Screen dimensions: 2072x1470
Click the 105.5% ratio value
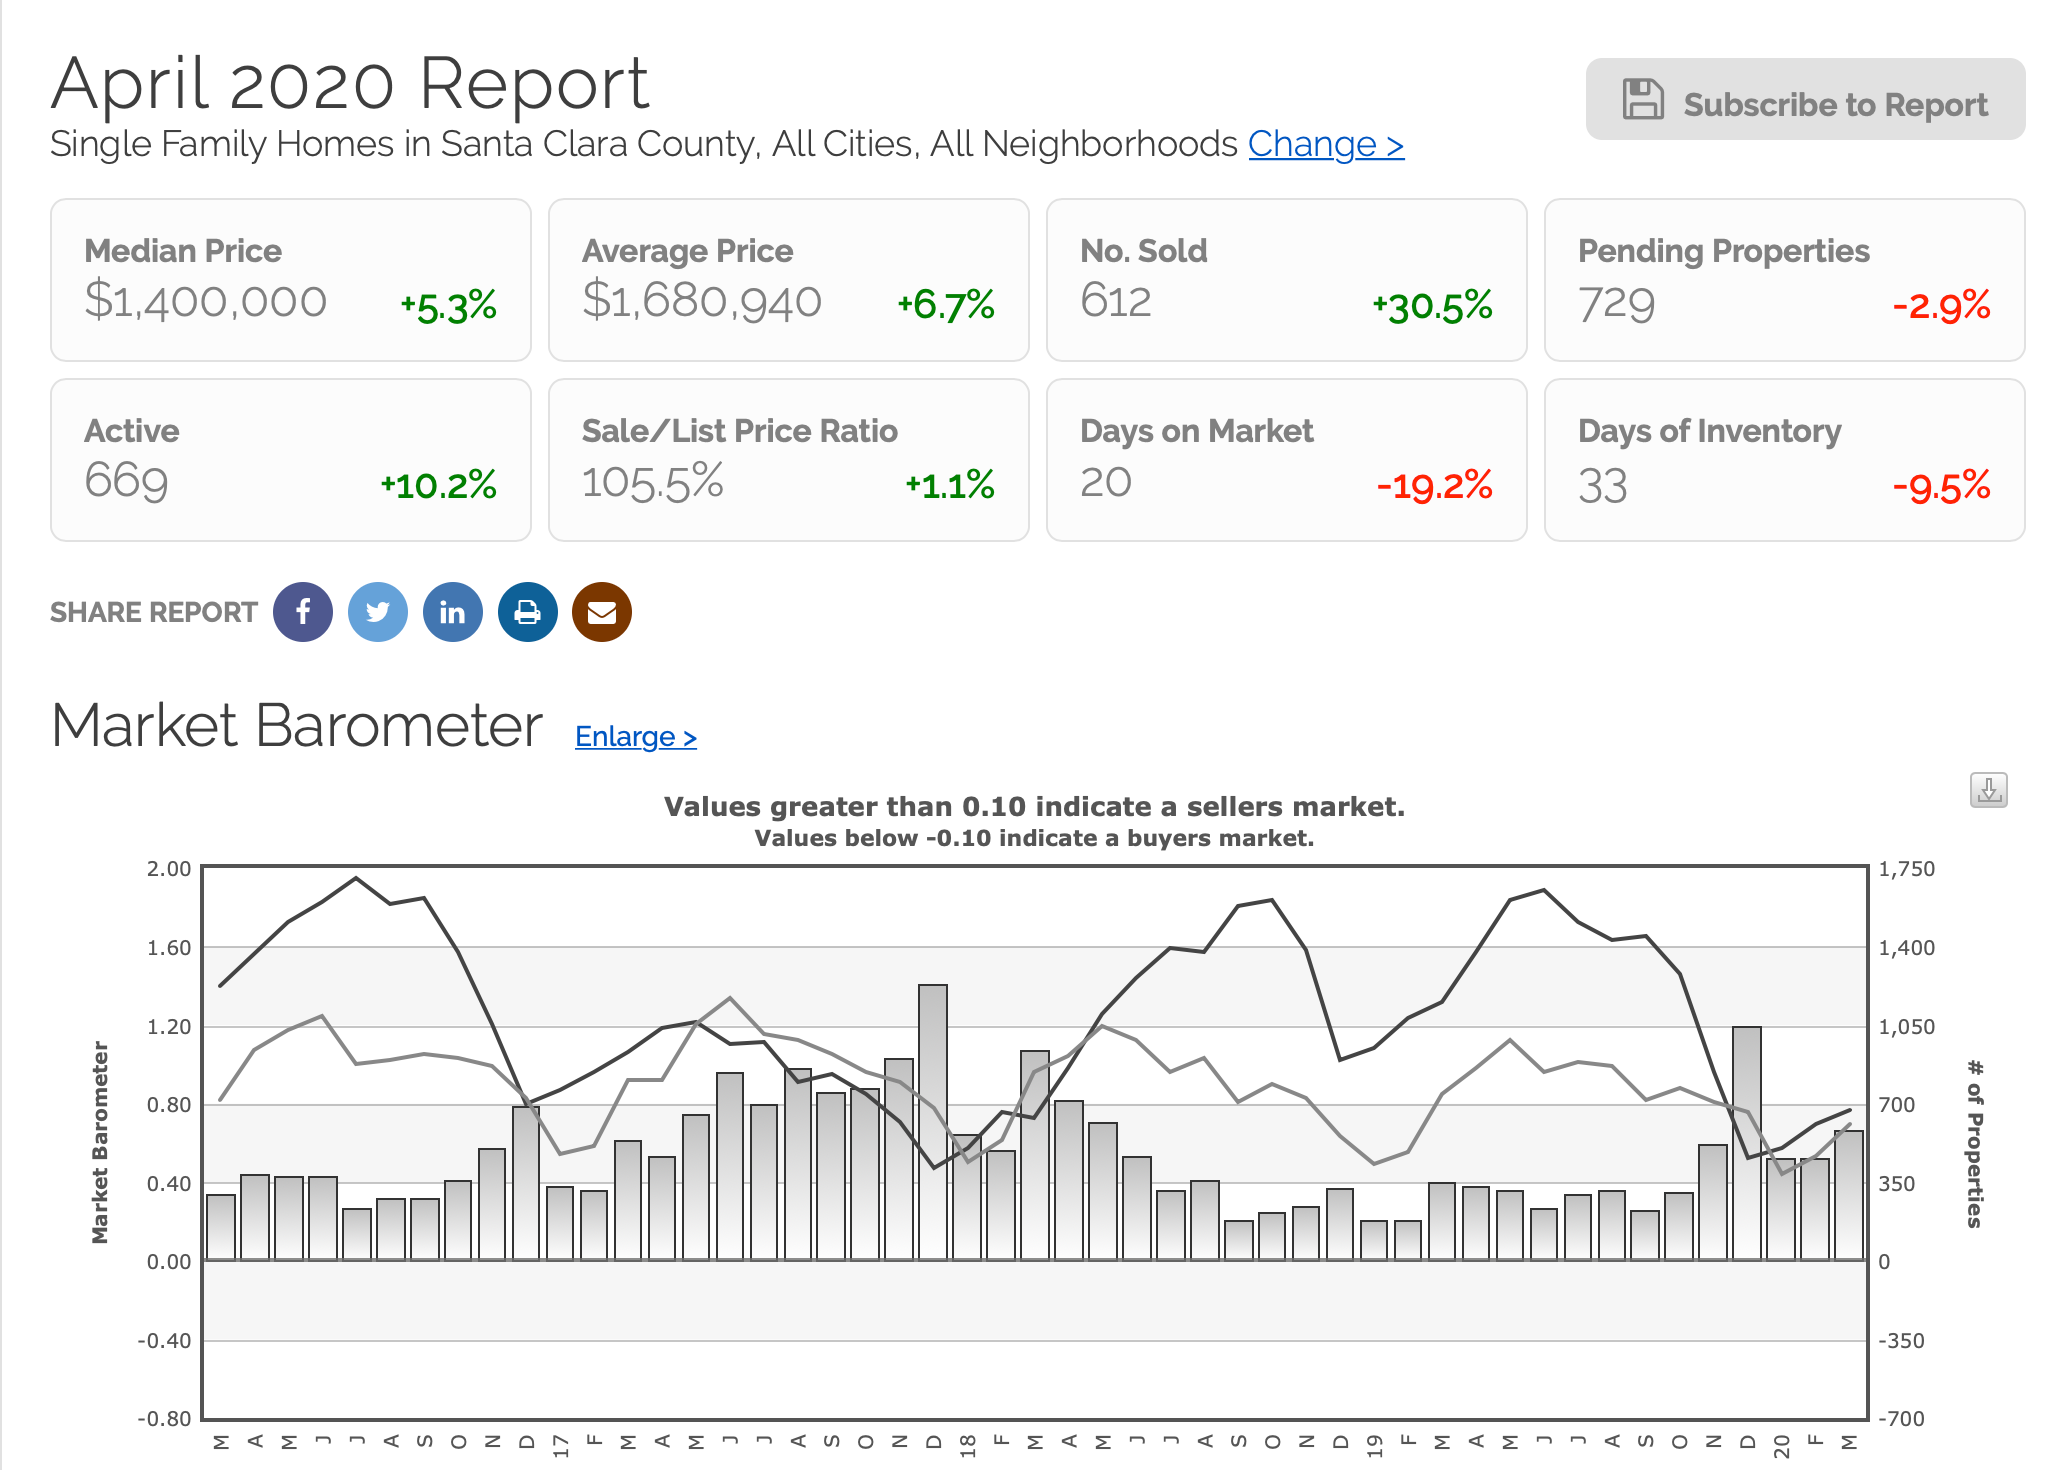click(652, 482)
